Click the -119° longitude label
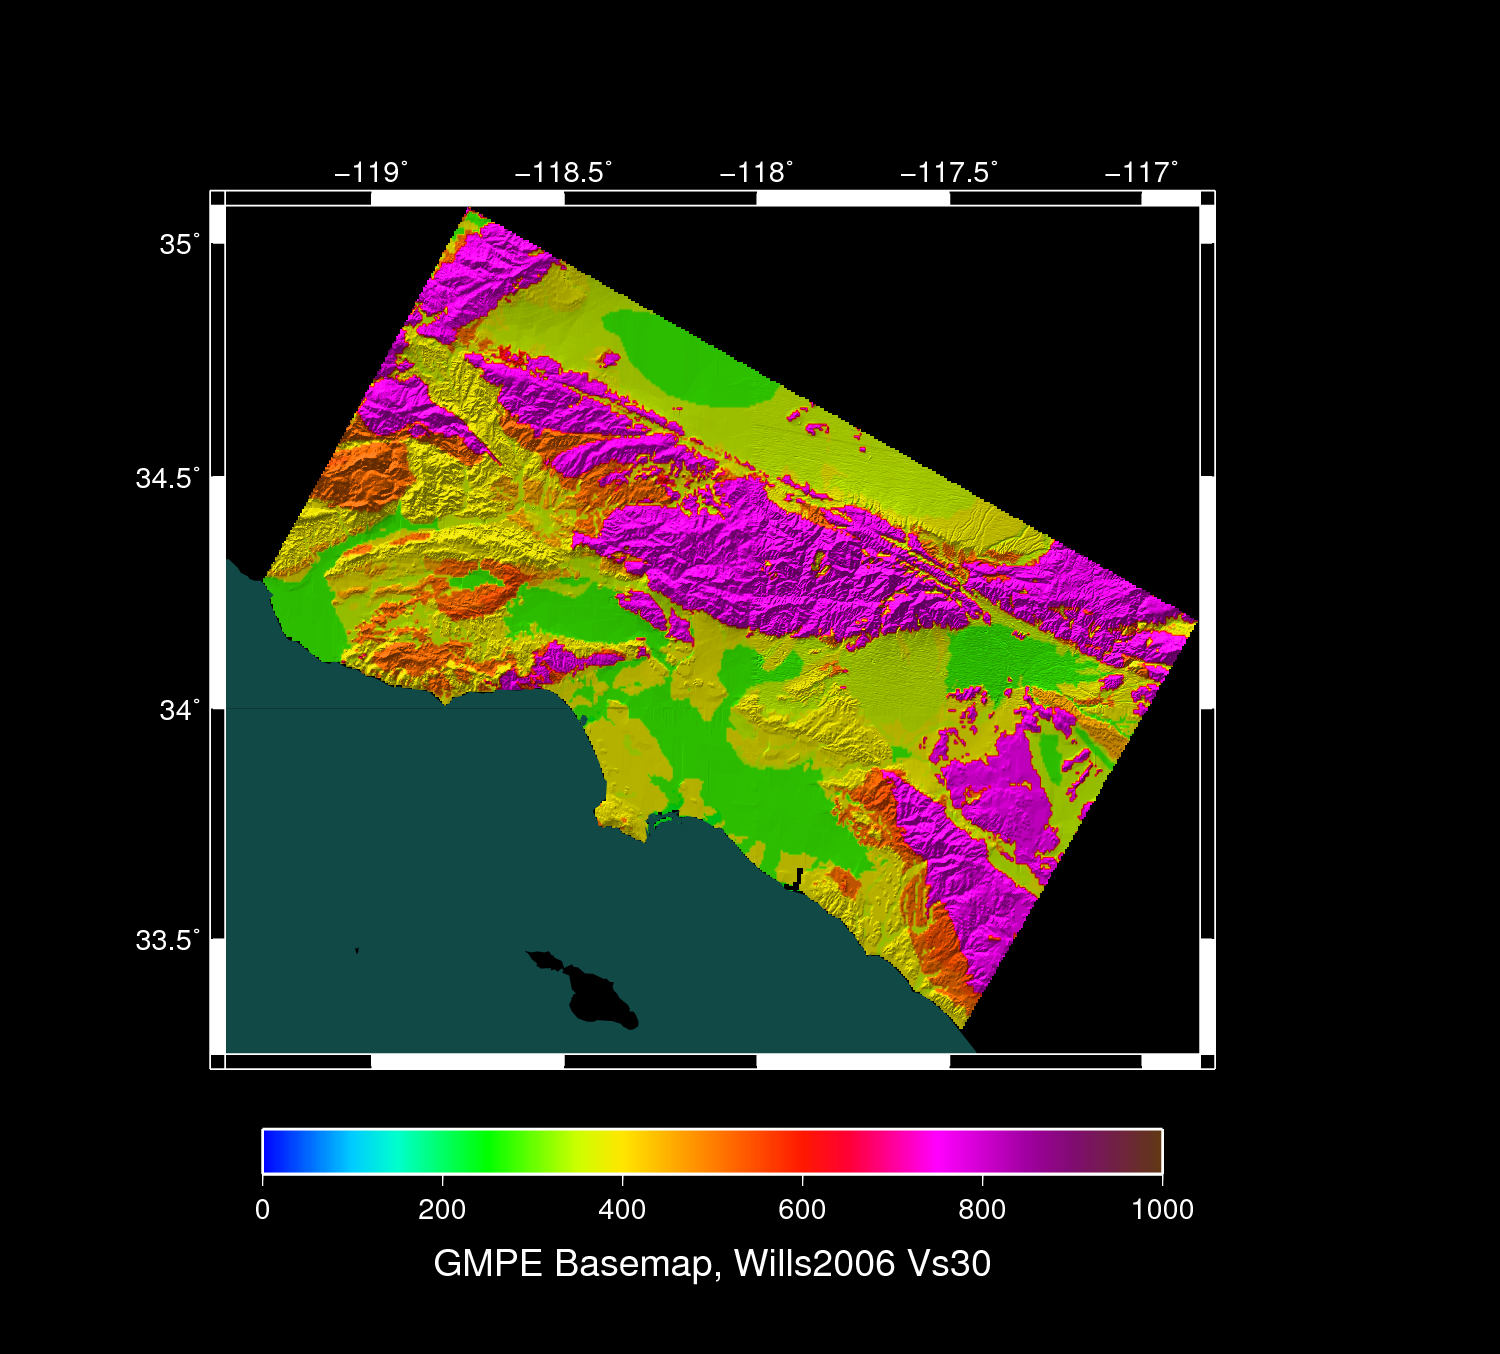 370,172
